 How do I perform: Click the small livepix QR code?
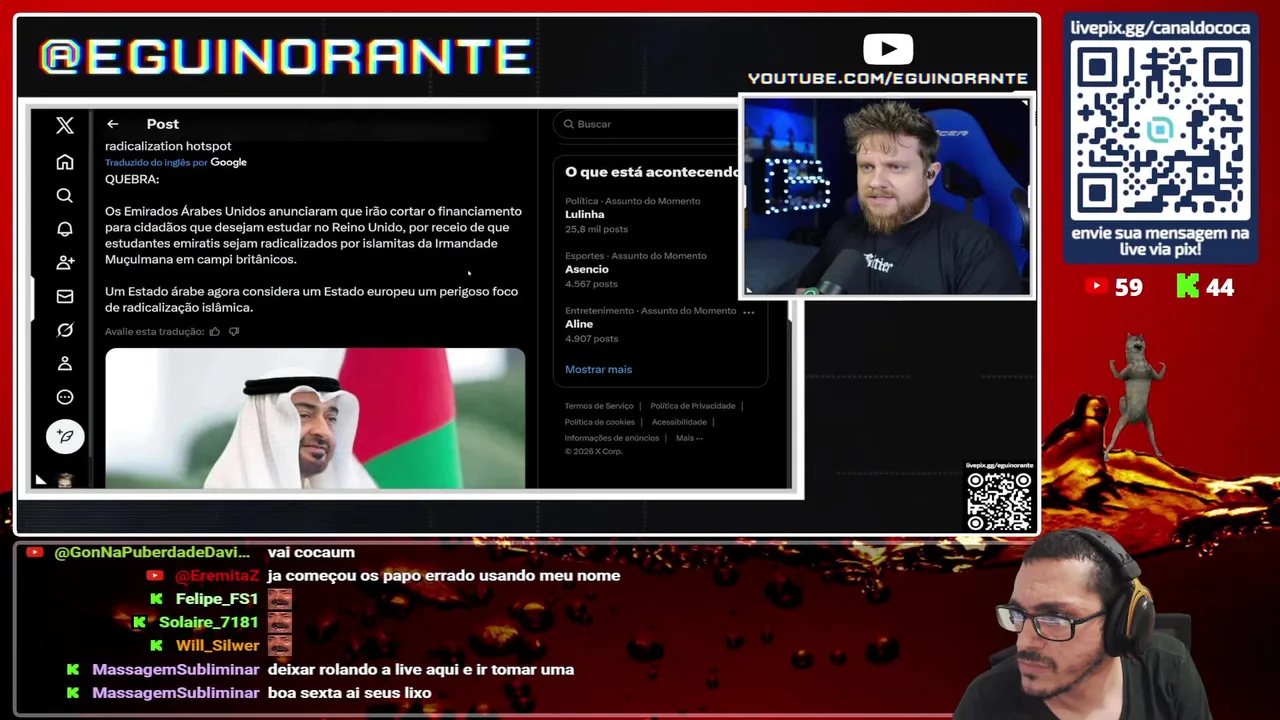999,501
